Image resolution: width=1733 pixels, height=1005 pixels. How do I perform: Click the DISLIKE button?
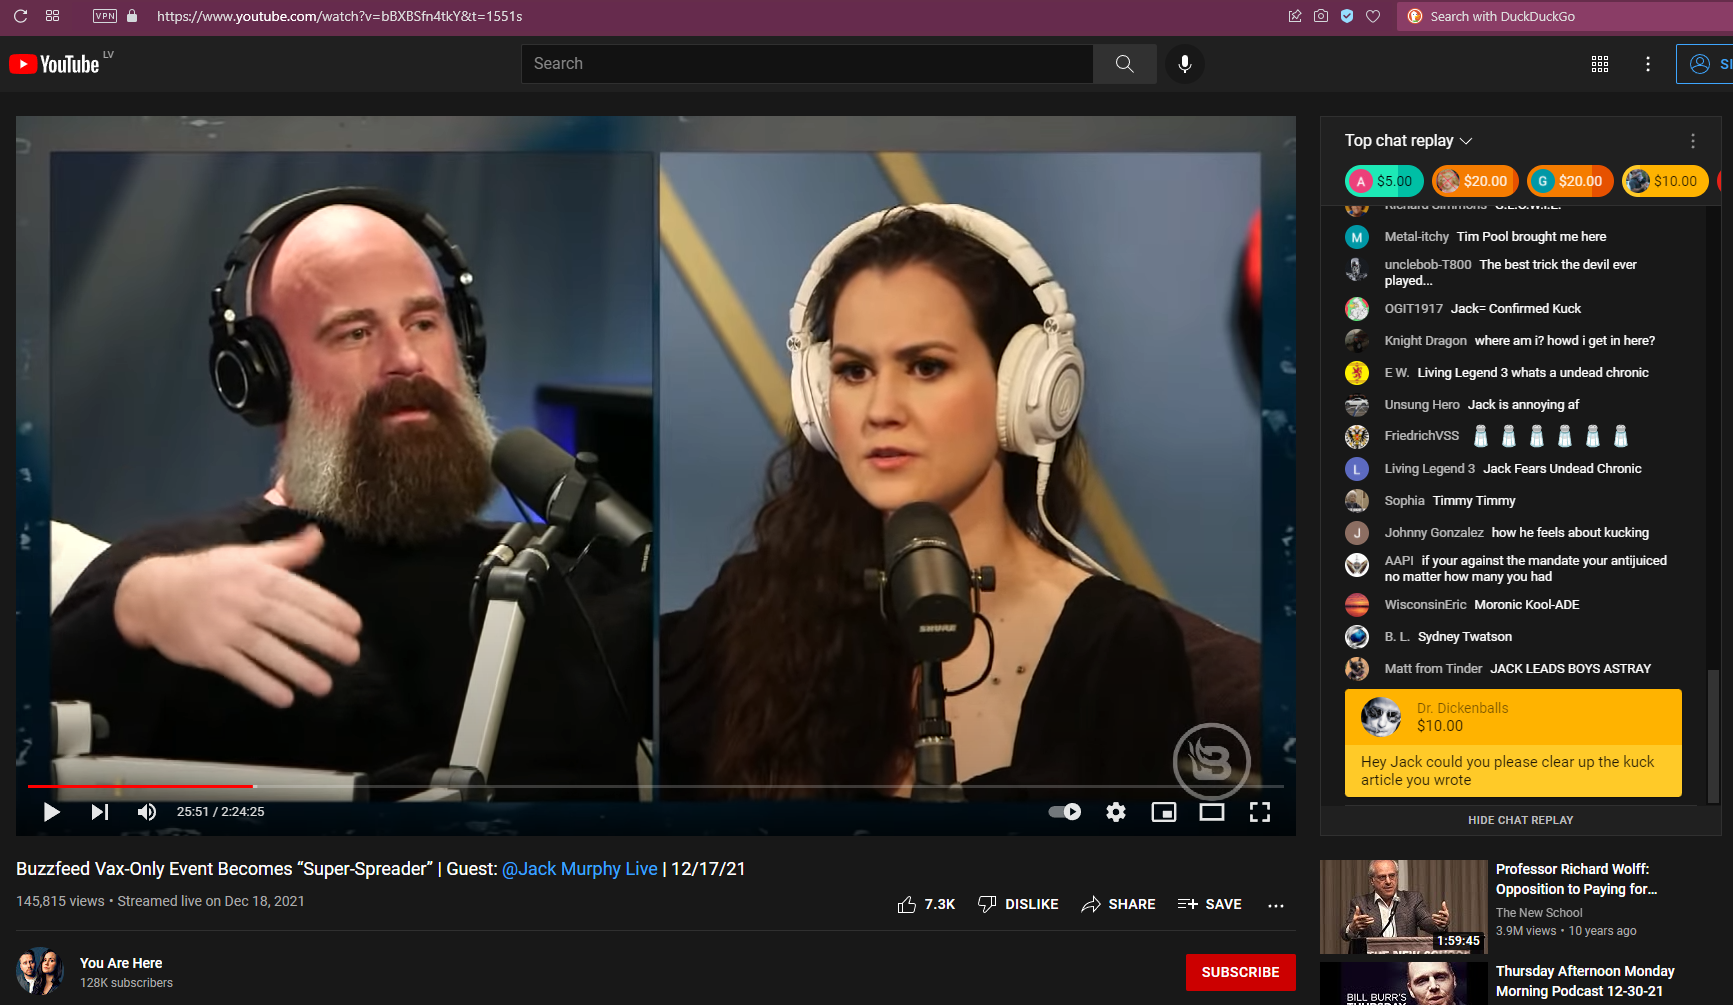pos(1018,904)
